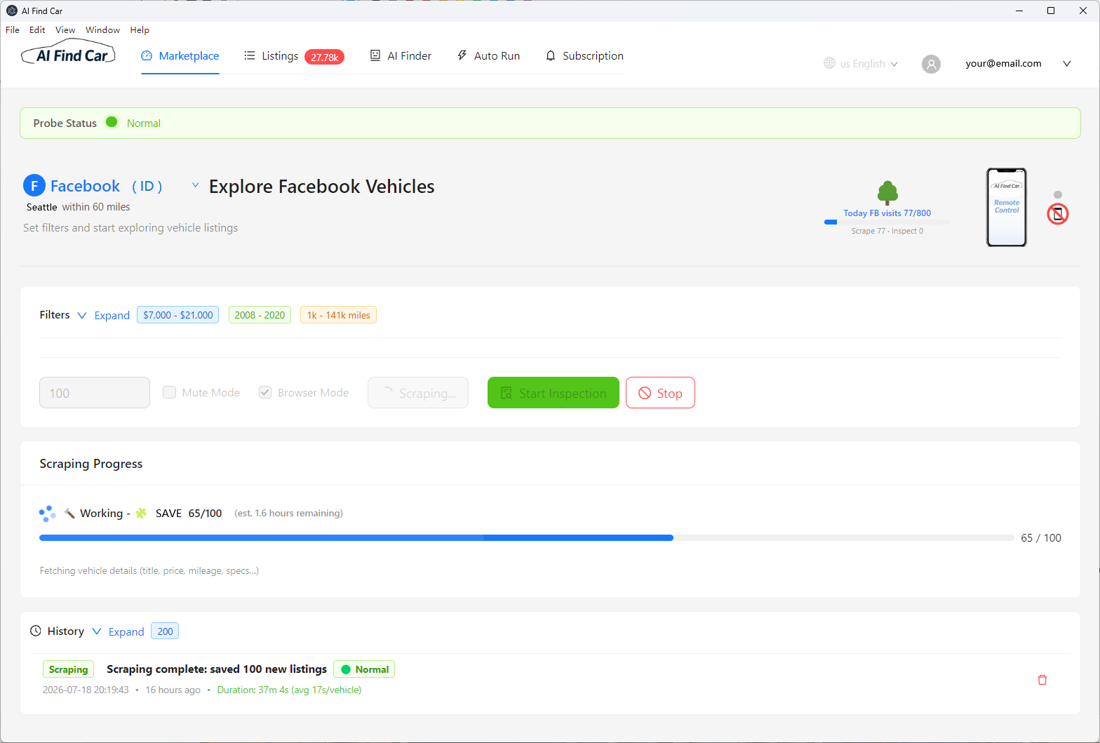Open the US English language dropdown

(x=861, y=64)
